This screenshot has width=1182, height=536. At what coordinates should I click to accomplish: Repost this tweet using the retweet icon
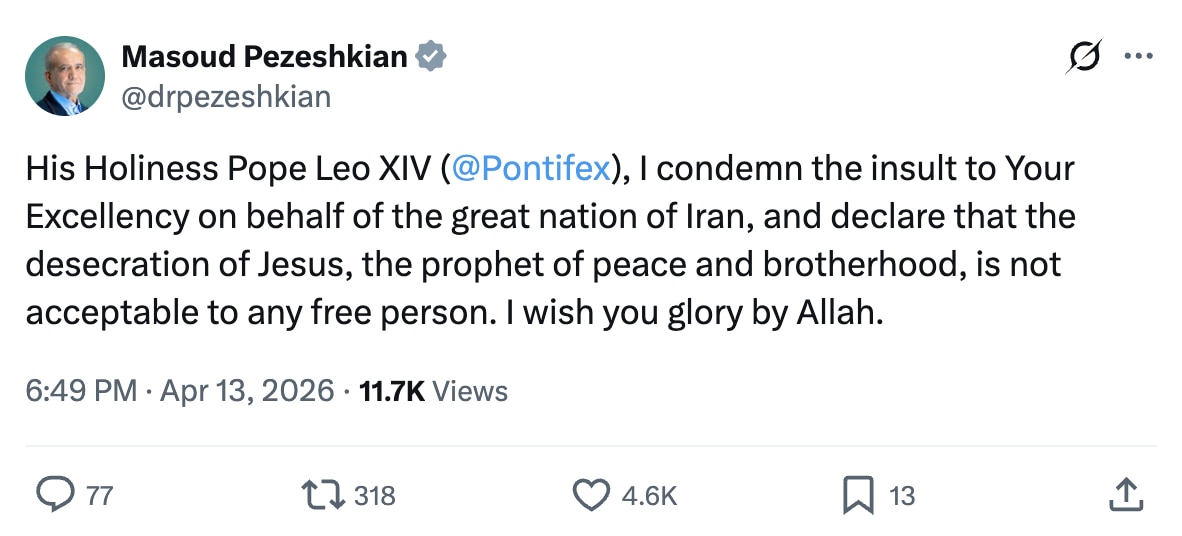pyautogui.click(x=323, y=495)
